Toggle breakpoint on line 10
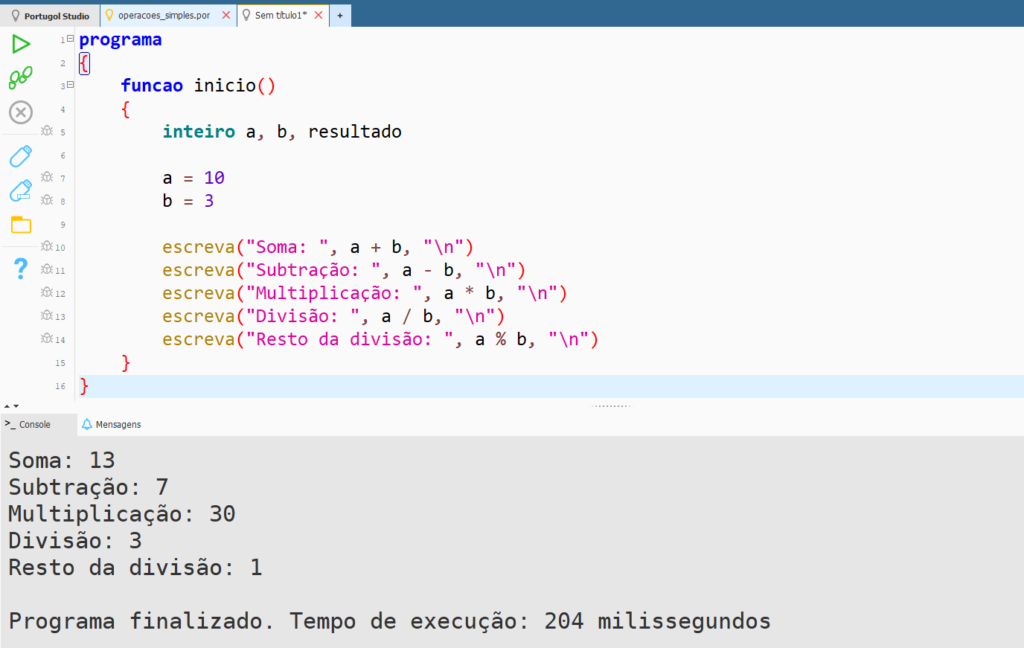The width and height of the screenshot is (1024, 648). tap(46, 246)
